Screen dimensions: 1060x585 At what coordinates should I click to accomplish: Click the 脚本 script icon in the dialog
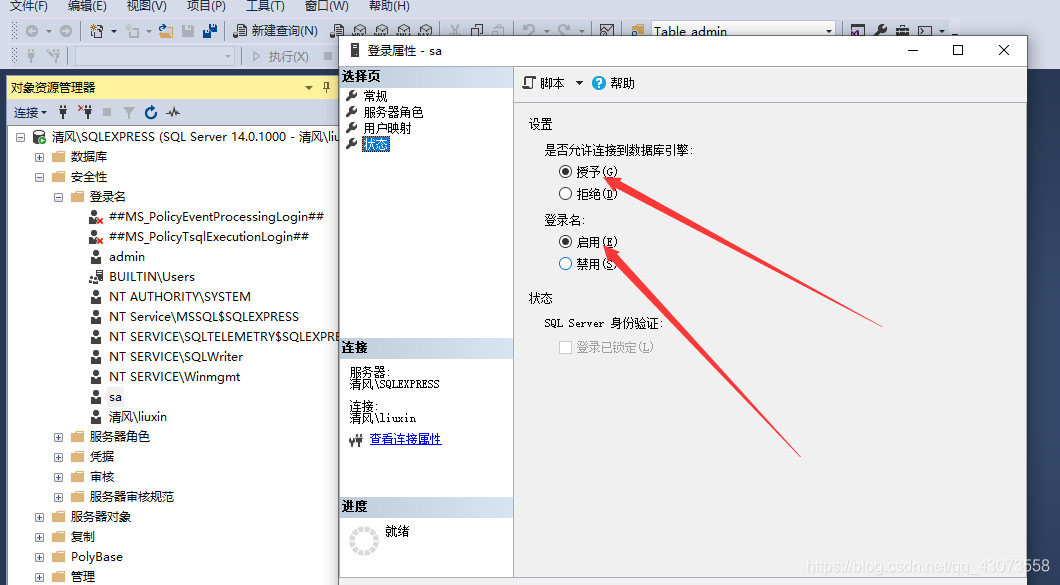529,83
